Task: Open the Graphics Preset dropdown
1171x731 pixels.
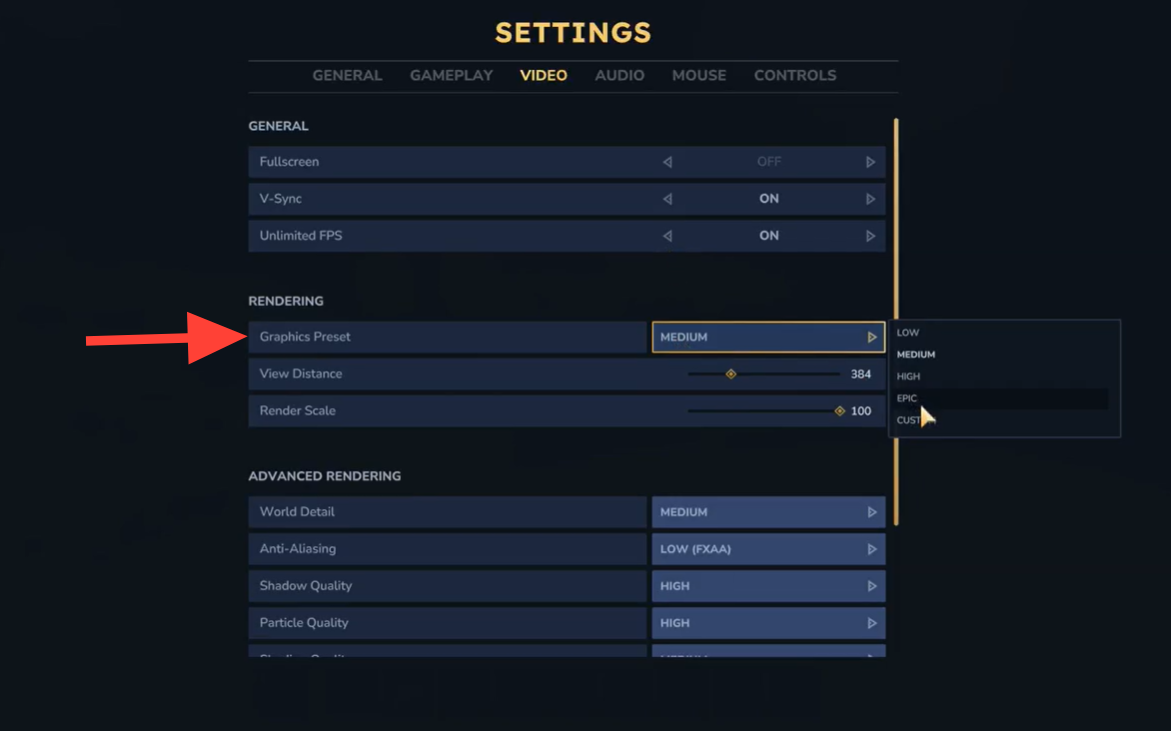Action: 768,337
